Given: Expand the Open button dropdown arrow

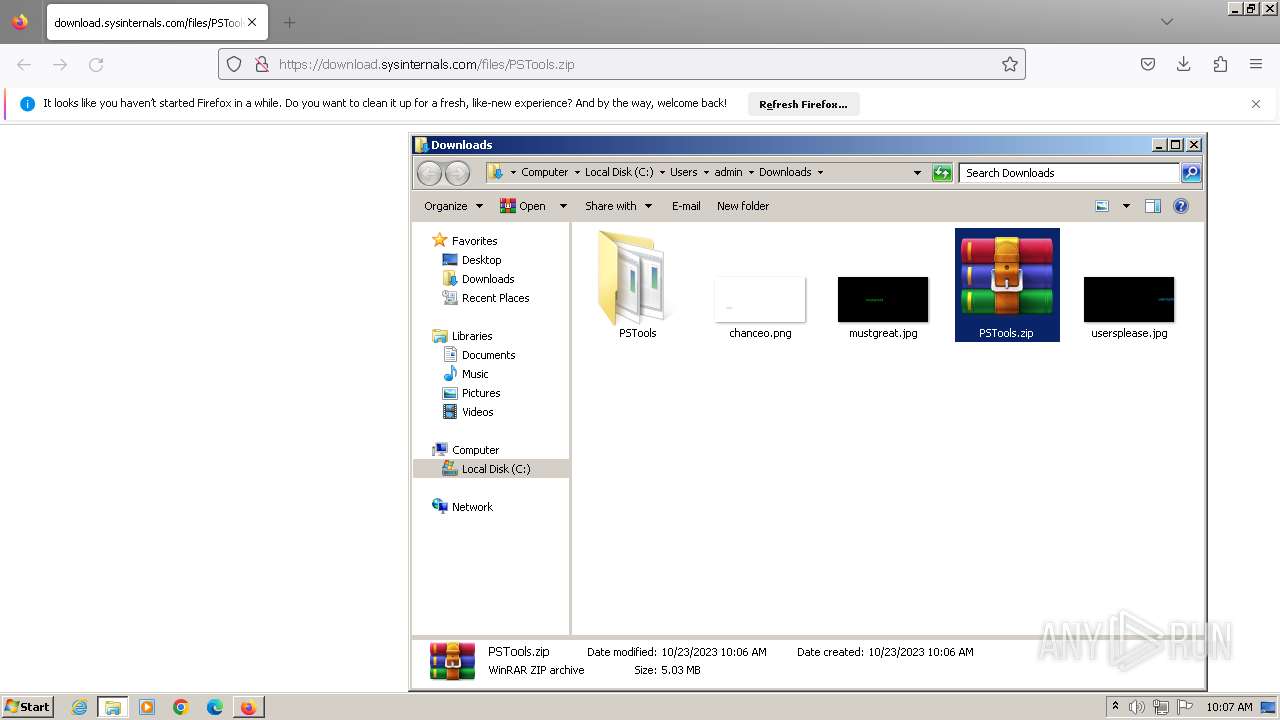Looking at the screenshot, I should tap(563, 206).
